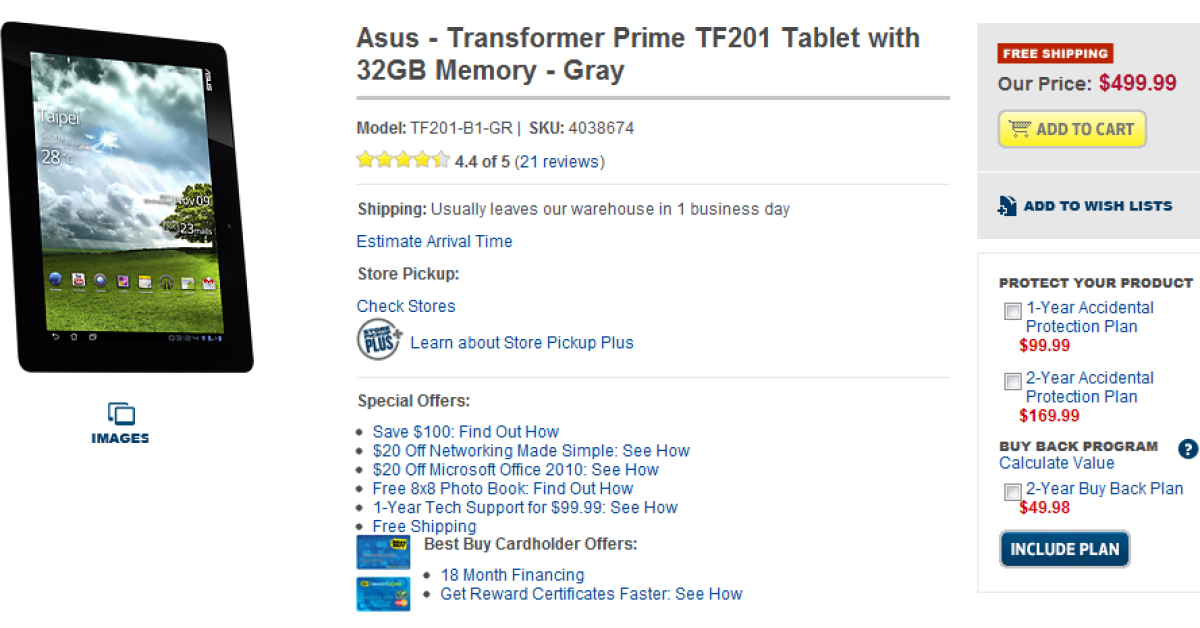Open the Save $100 special offer
This screenshot has height=628, width=1200.
465,432
